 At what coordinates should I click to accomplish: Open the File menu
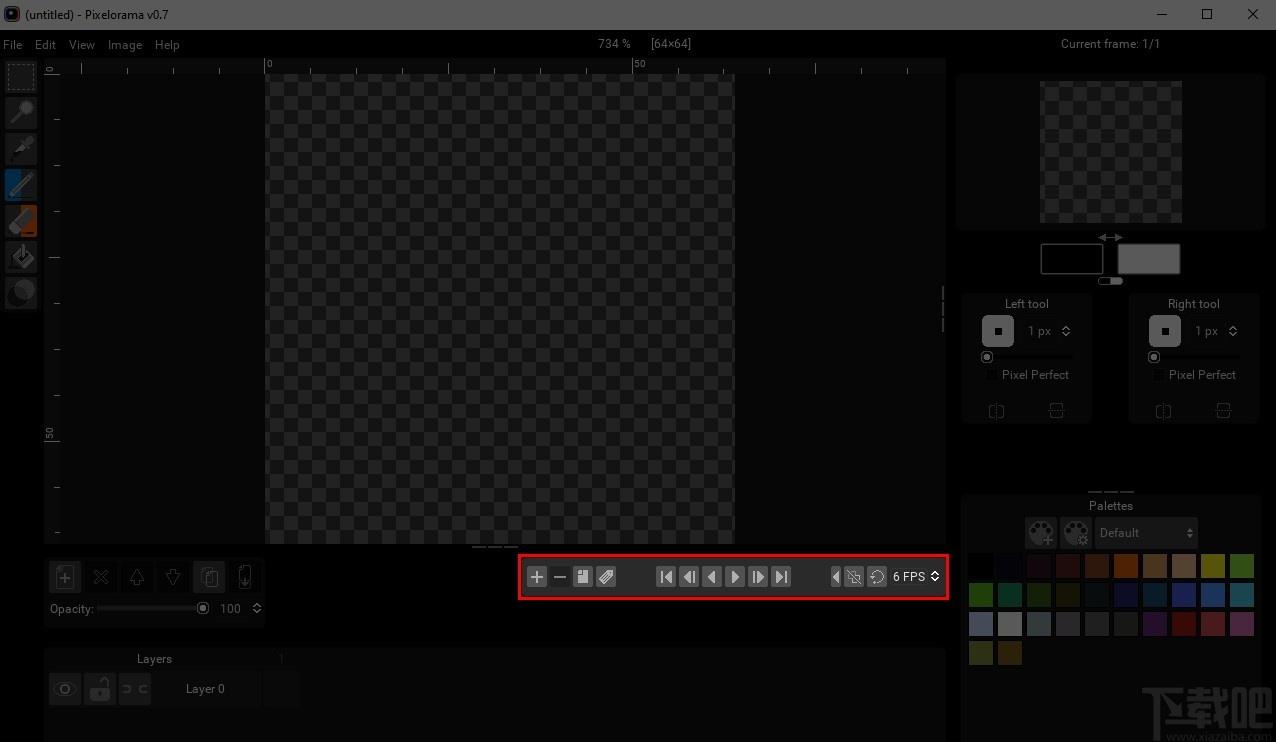pyautogui.click(x=13, y=45)
